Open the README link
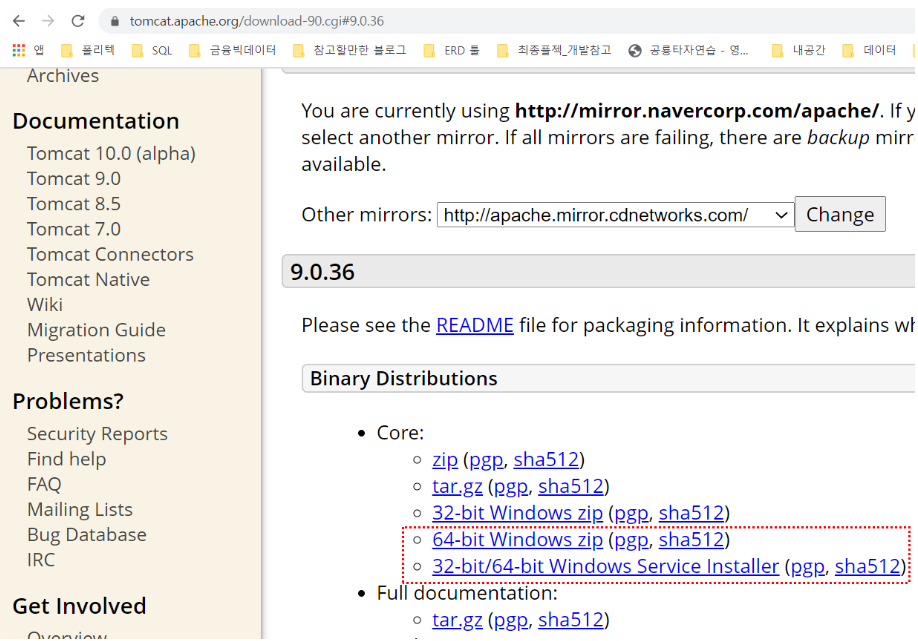The height and width of the screenshot is (641, 918). (475, 325)
